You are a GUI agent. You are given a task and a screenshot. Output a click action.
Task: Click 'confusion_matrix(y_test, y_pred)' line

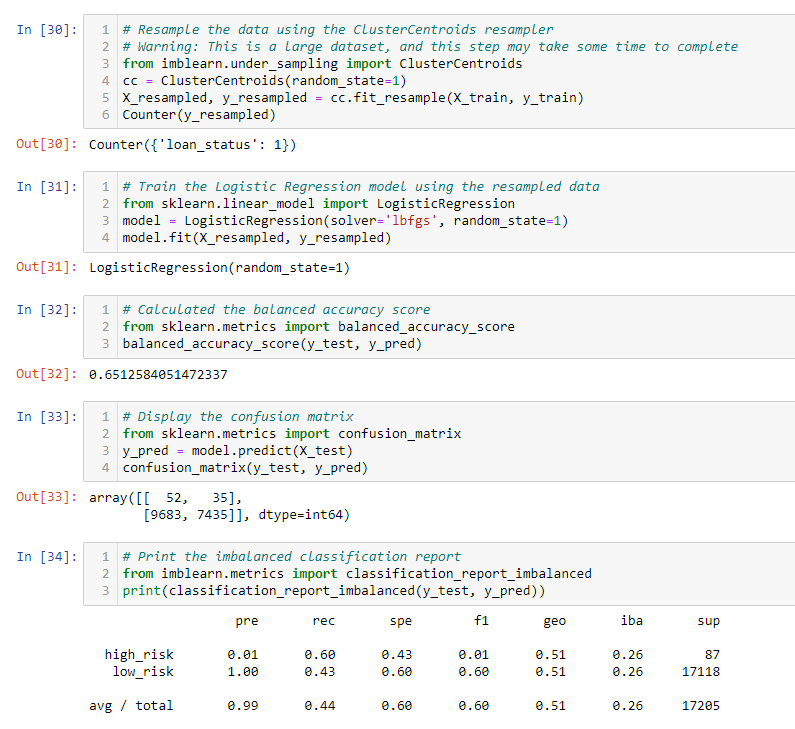coord(245,468)
